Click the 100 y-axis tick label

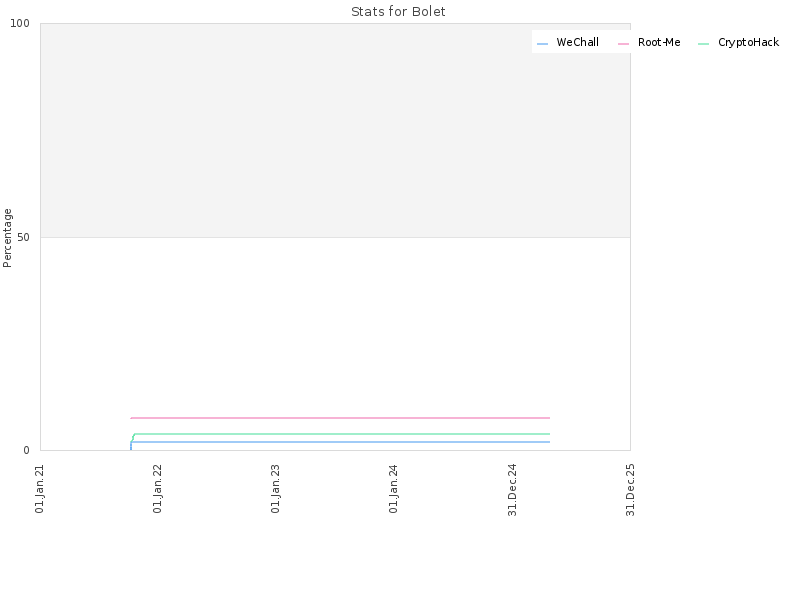click(x=20, y=23)
